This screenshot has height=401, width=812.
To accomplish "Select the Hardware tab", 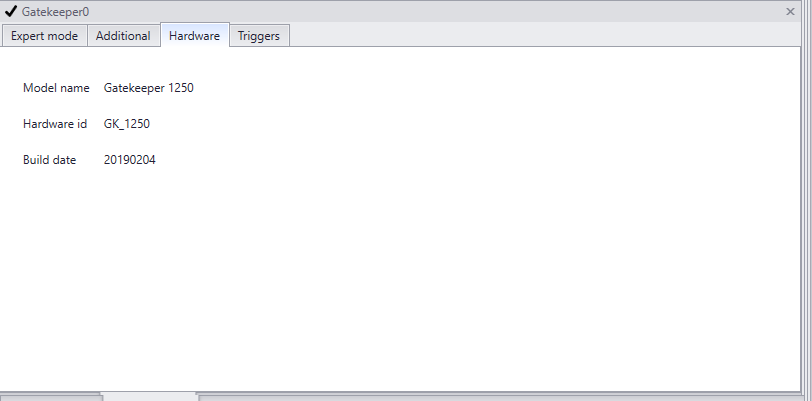I will [x=194, y=36].
